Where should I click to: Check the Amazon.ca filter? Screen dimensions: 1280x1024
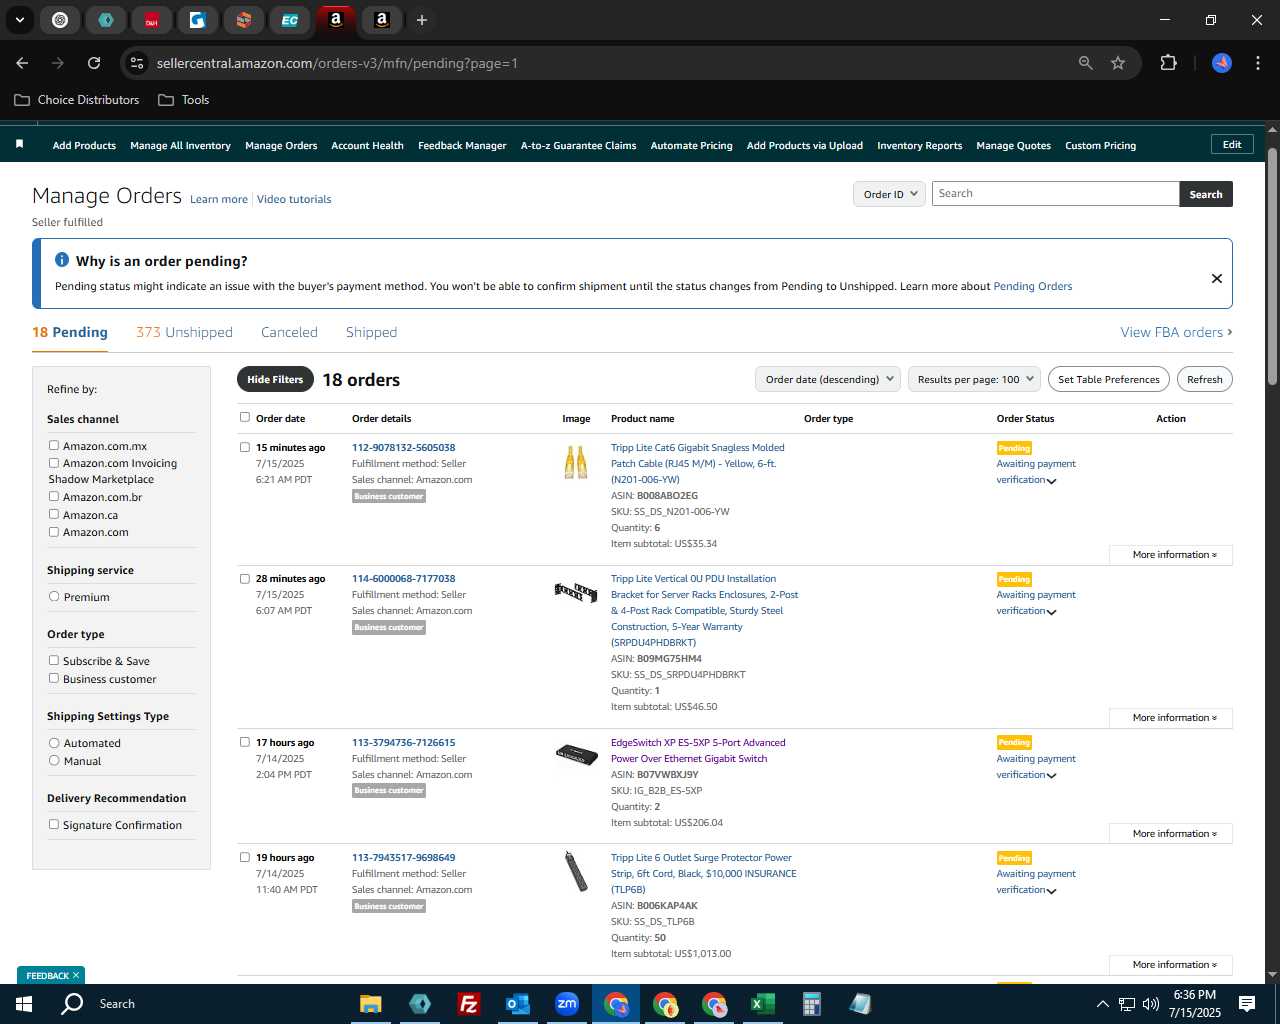[x=54, y=514]
